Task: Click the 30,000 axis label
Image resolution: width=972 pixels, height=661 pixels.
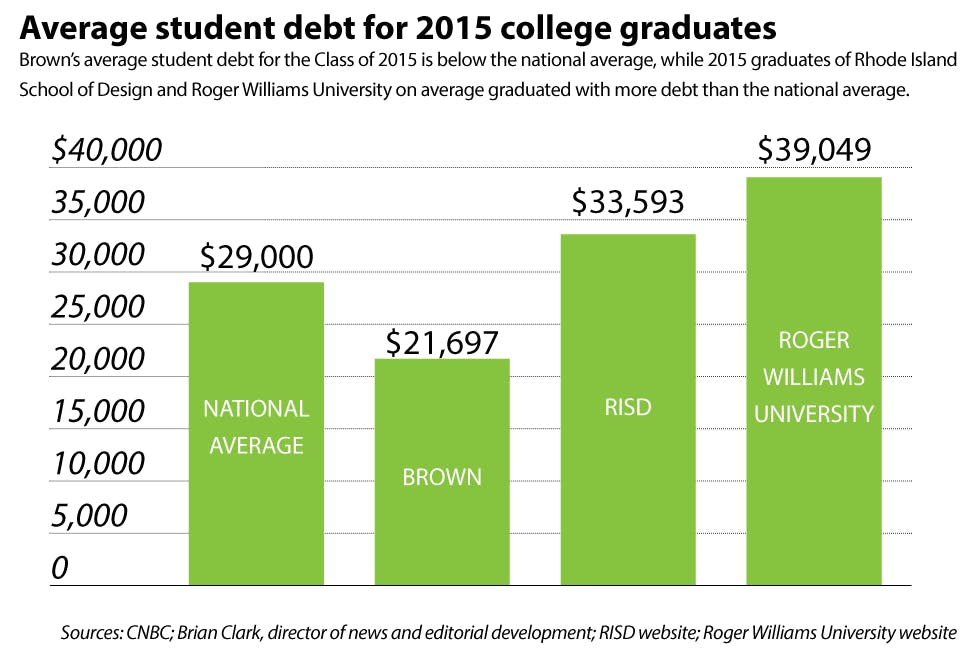Action: click(x=98, y=255)
